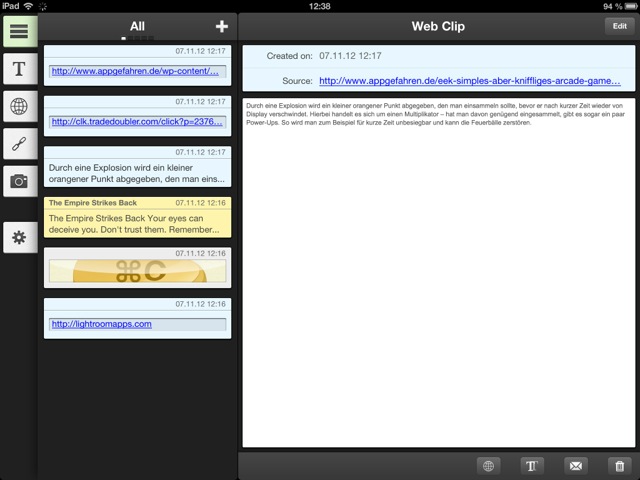The width and height of the screenshot is (640, 480).
Task: Select the web clips globe filter
Action: tap(19, 106)
